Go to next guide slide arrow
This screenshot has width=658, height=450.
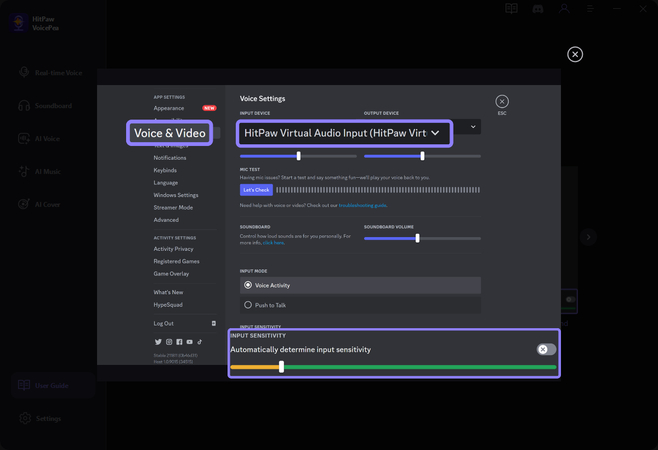coord(588,237)
